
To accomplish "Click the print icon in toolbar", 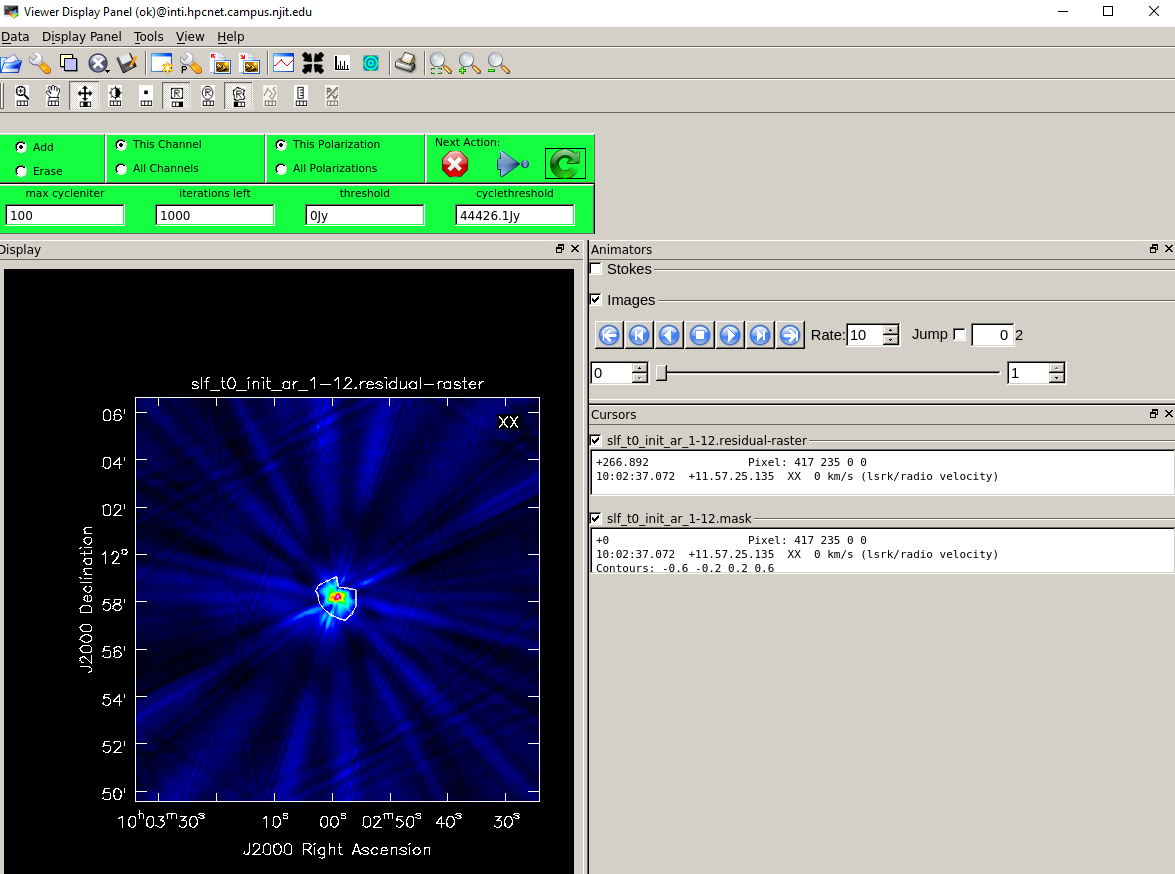I will pos(404,64).
